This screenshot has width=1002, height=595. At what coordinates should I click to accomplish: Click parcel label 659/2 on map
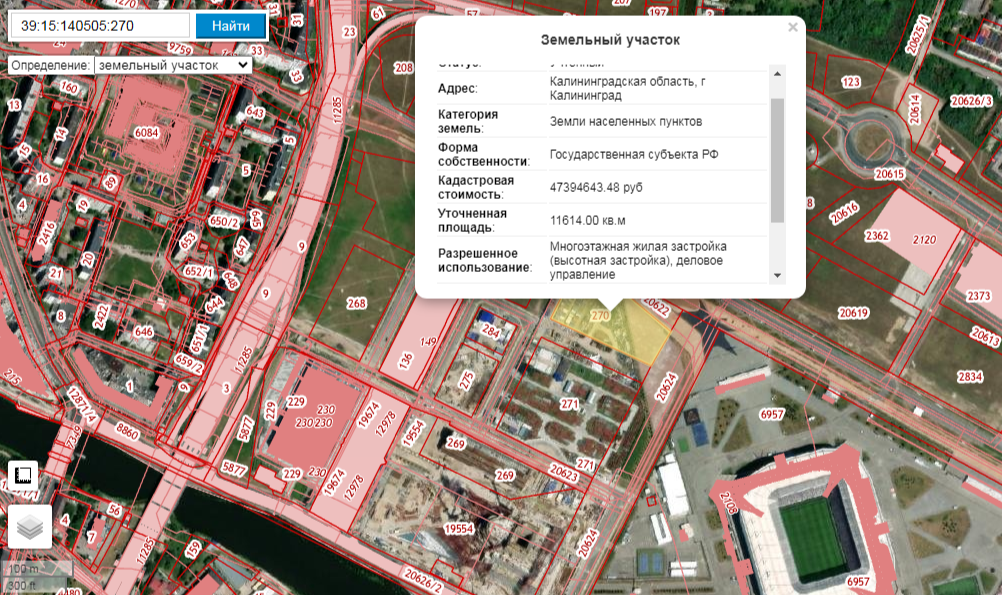[x=189, y=364]
